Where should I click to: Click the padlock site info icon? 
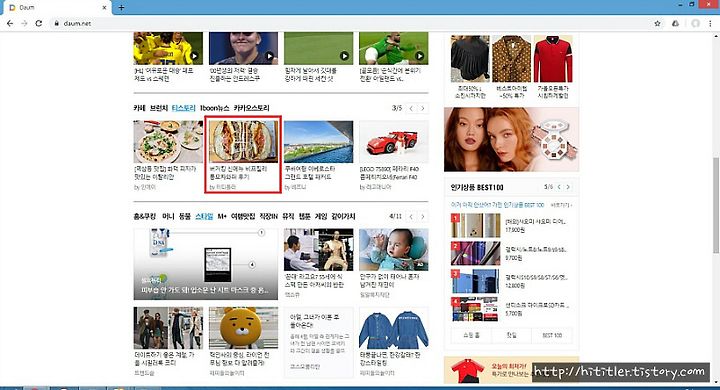[56, 23]
